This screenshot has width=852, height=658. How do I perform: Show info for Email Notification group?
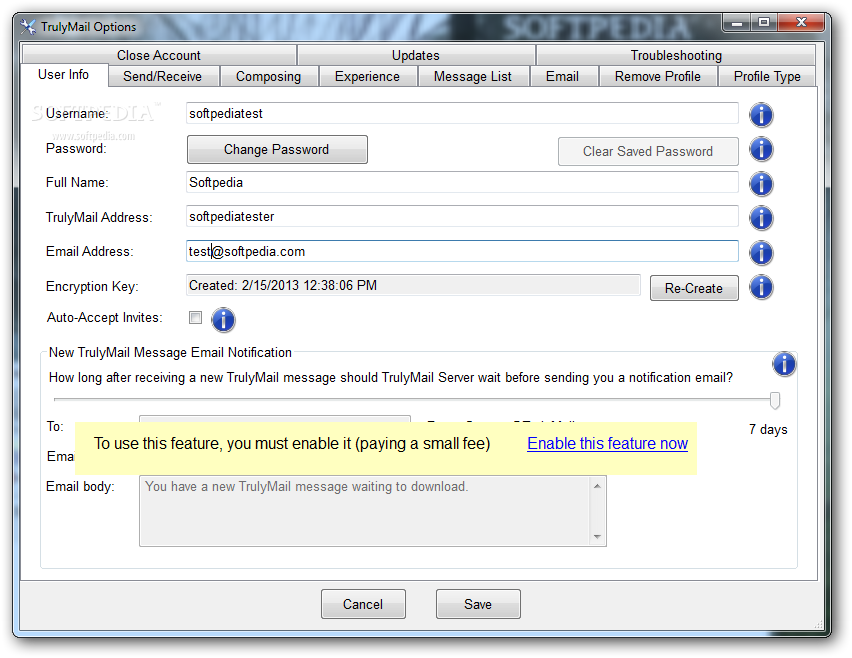pos(784,364)
